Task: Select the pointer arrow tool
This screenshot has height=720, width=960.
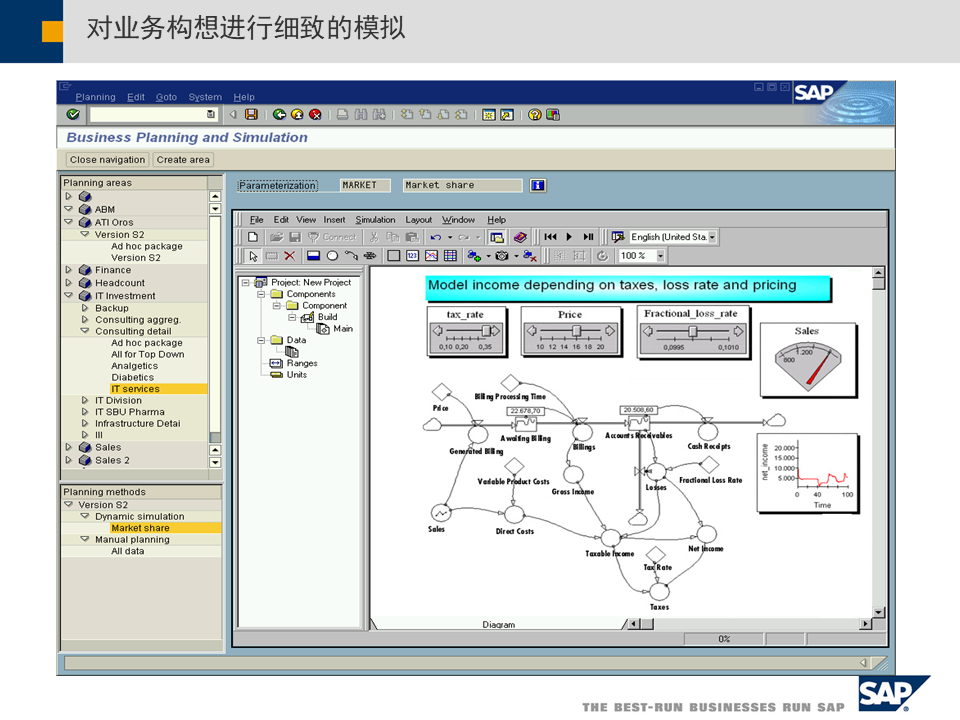Action: click(253, 256)
